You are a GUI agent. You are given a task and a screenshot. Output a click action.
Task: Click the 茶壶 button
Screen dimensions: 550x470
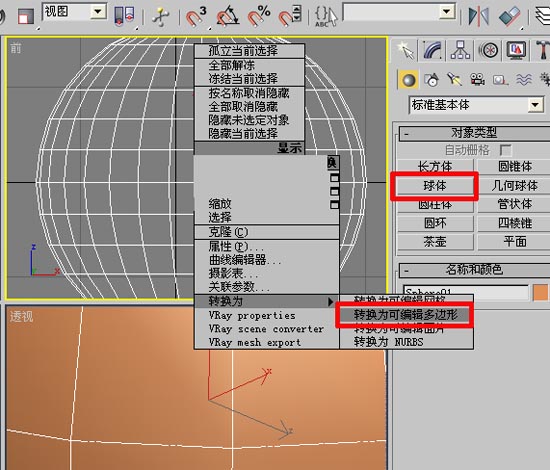coord(435,242)
